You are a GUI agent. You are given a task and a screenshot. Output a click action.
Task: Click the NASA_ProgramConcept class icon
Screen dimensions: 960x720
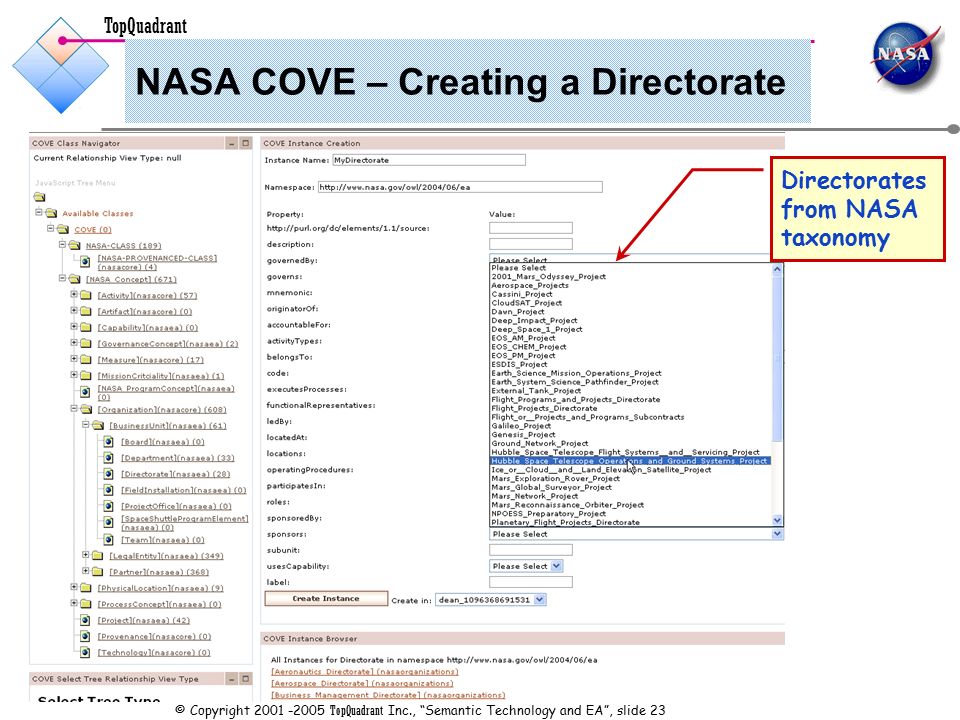click(x=86, y=392)
